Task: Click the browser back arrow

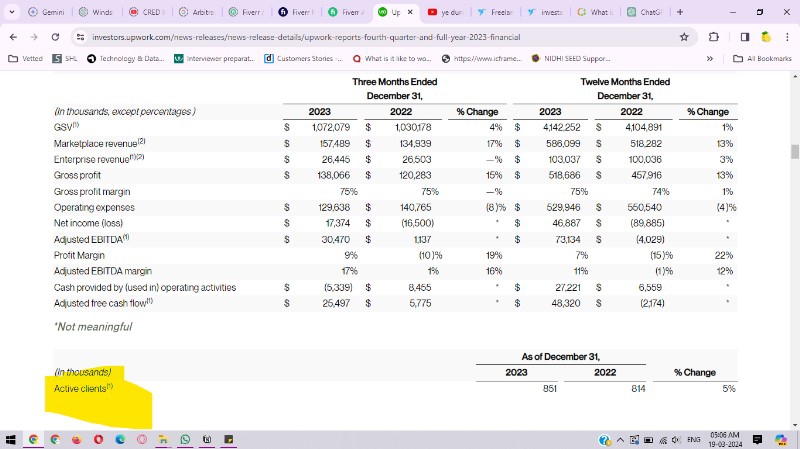Action: coord(13,37)
